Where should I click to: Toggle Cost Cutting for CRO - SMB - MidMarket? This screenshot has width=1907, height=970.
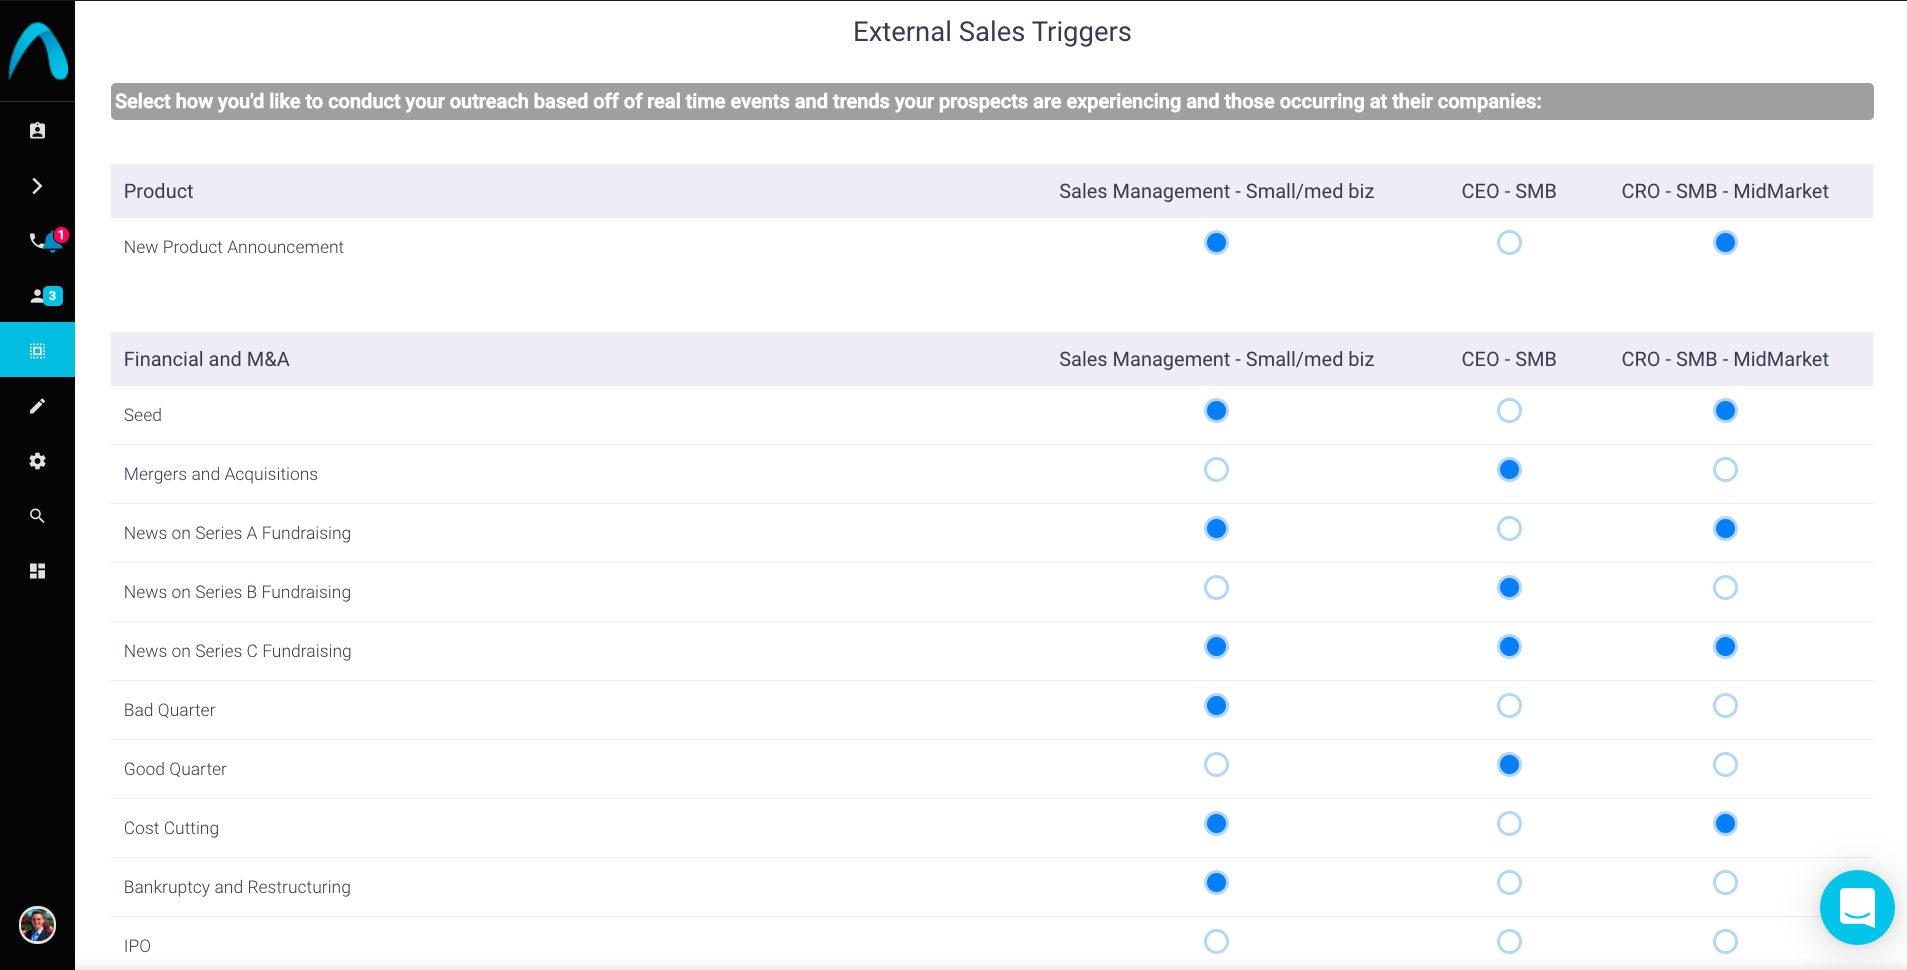tap(1725, 824)
